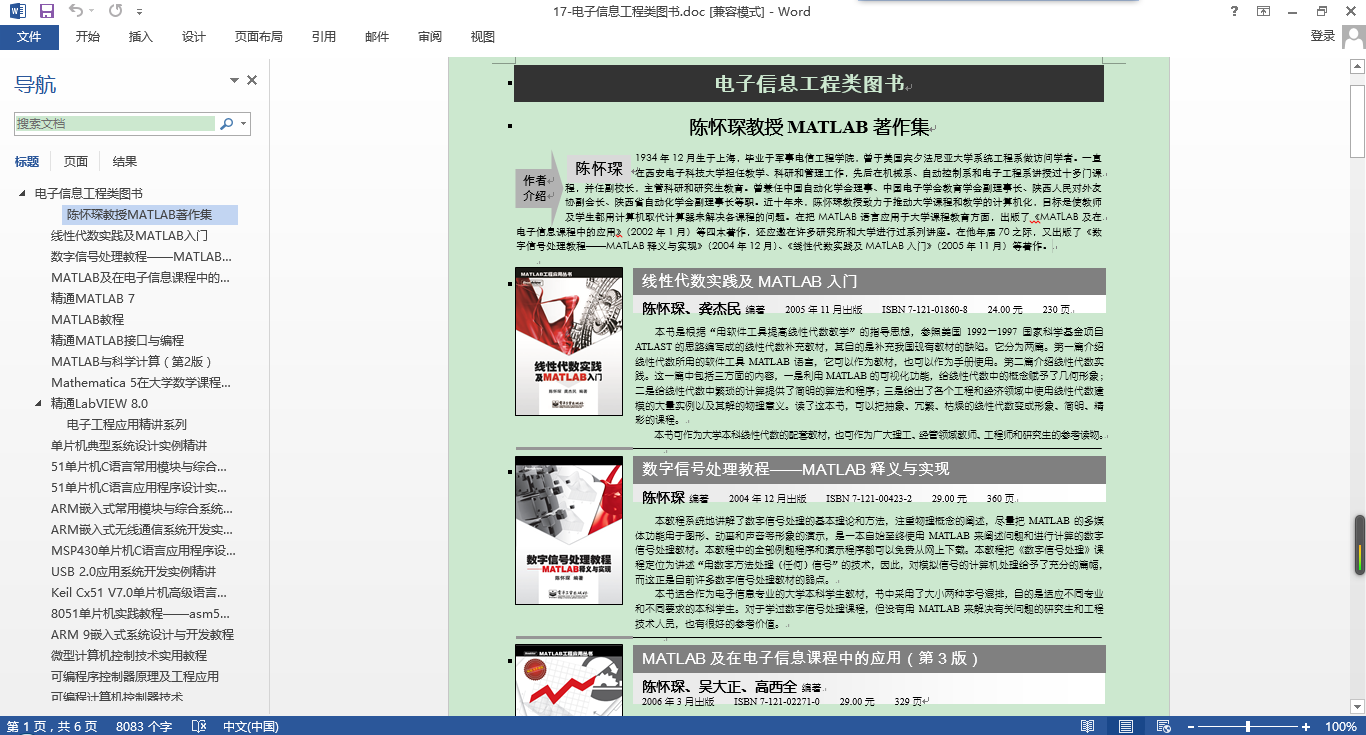Click the 线性代数实践及 MATLAB 入门 title bar
This screenshot has width=1366, height=735.
click(x=869, y=281)
